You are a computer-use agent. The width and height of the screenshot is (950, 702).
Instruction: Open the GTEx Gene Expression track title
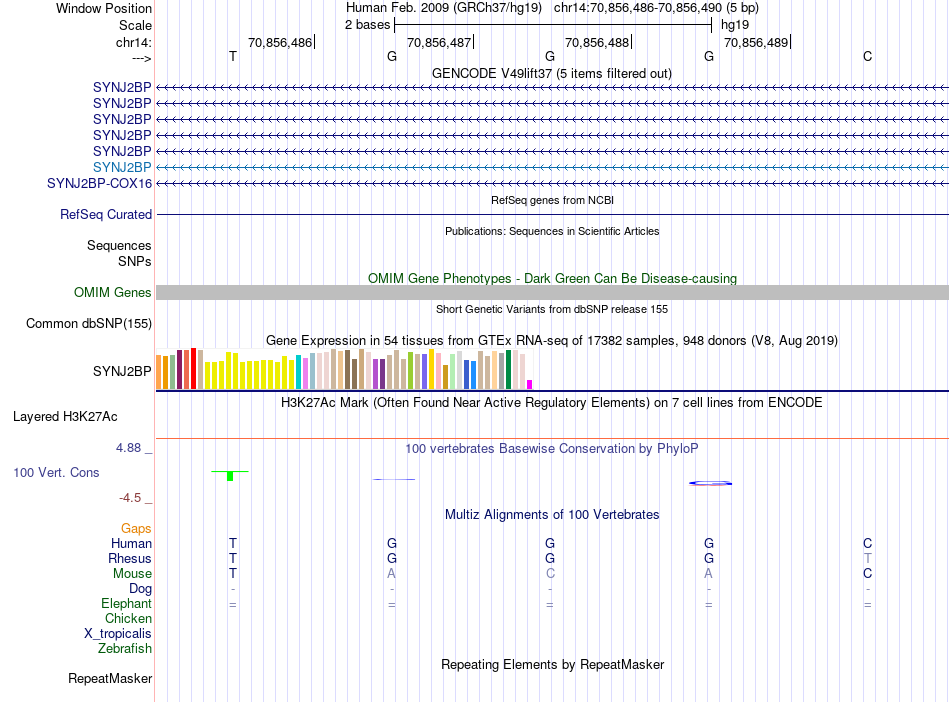(x=552, y=340)
